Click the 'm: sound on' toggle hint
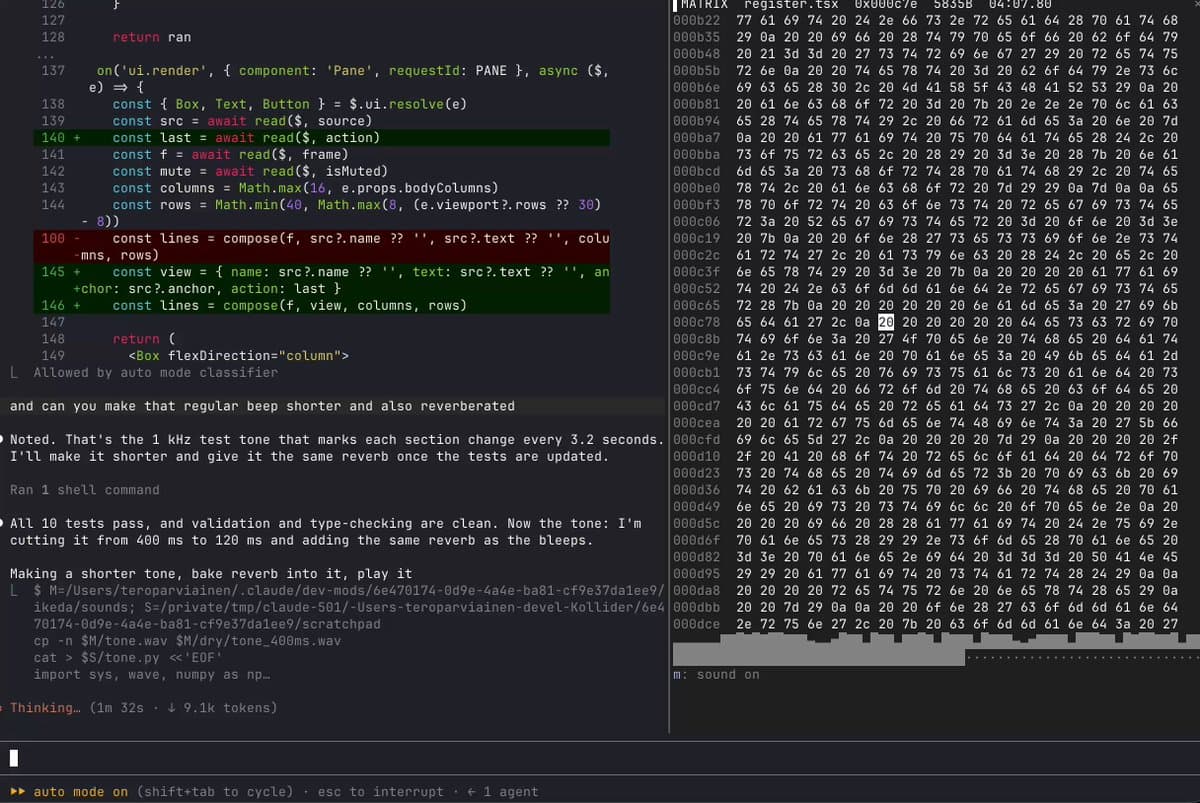 716,675
